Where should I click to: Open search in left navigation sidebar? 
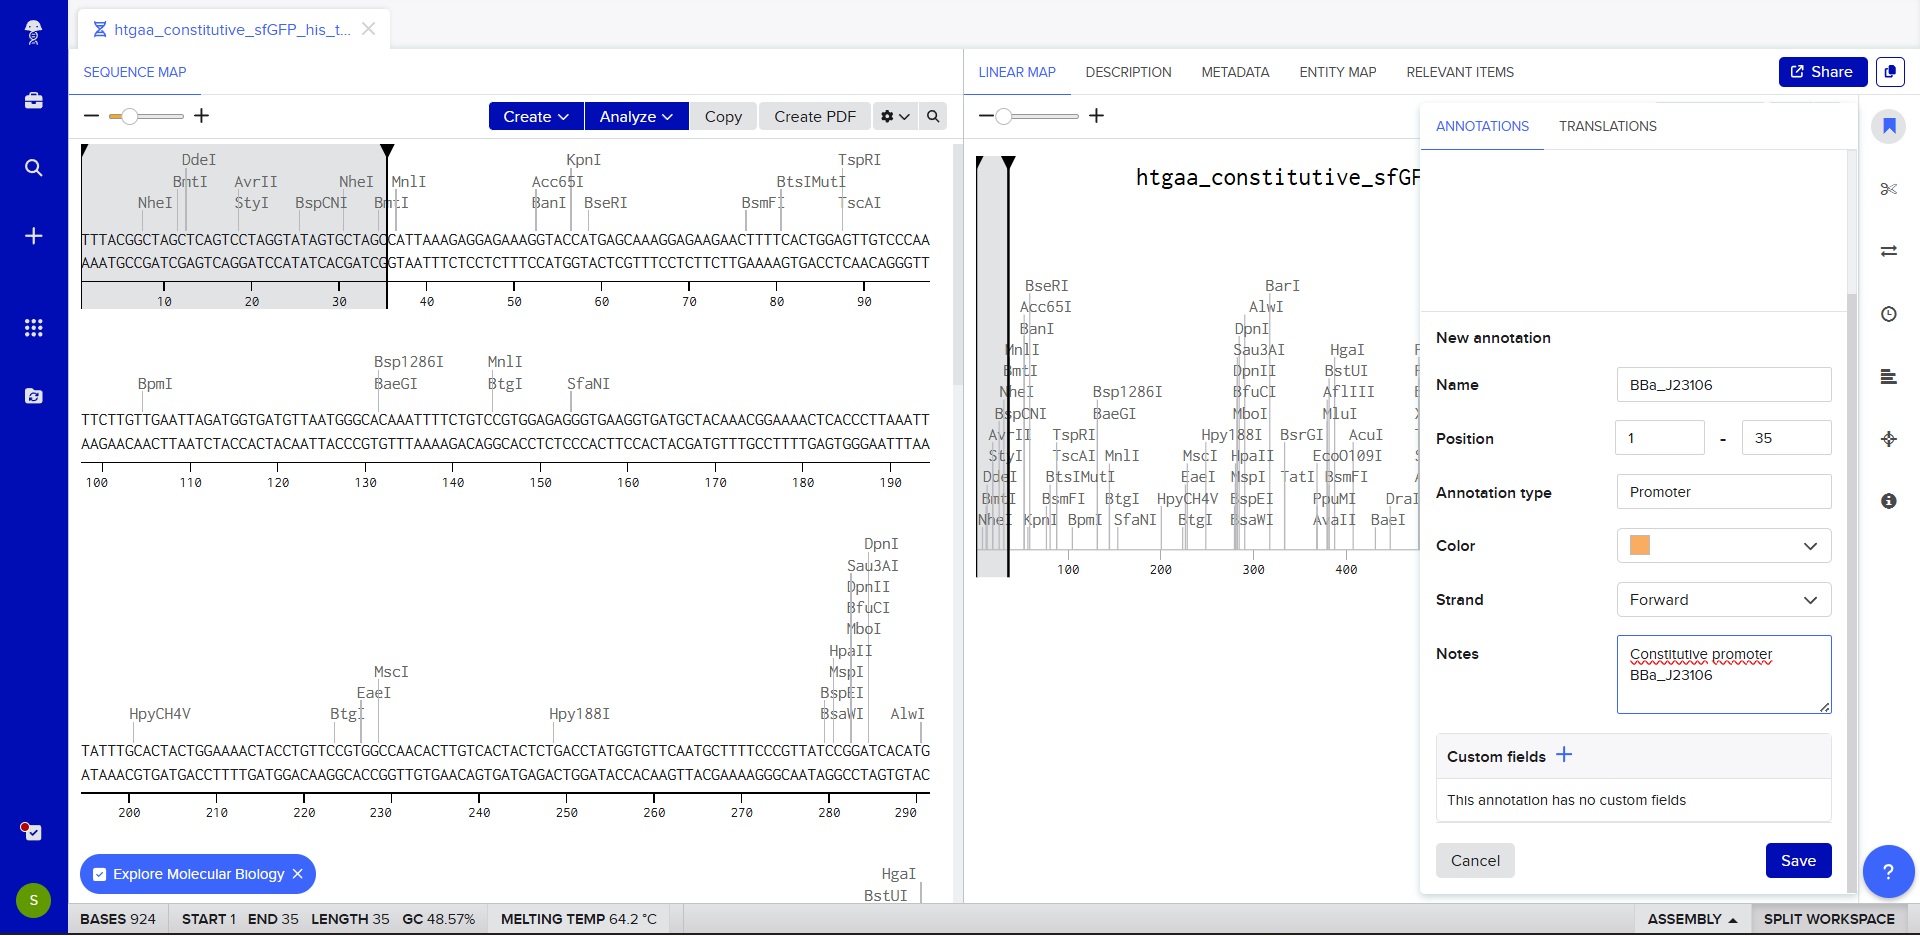[x=33, y=168]
